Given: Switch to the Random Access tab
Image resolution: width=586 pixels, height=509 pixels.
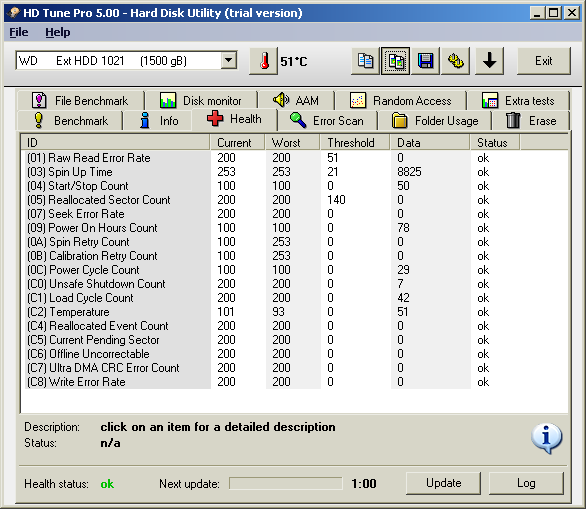Looking at the screenshot, I should point(401,101).
